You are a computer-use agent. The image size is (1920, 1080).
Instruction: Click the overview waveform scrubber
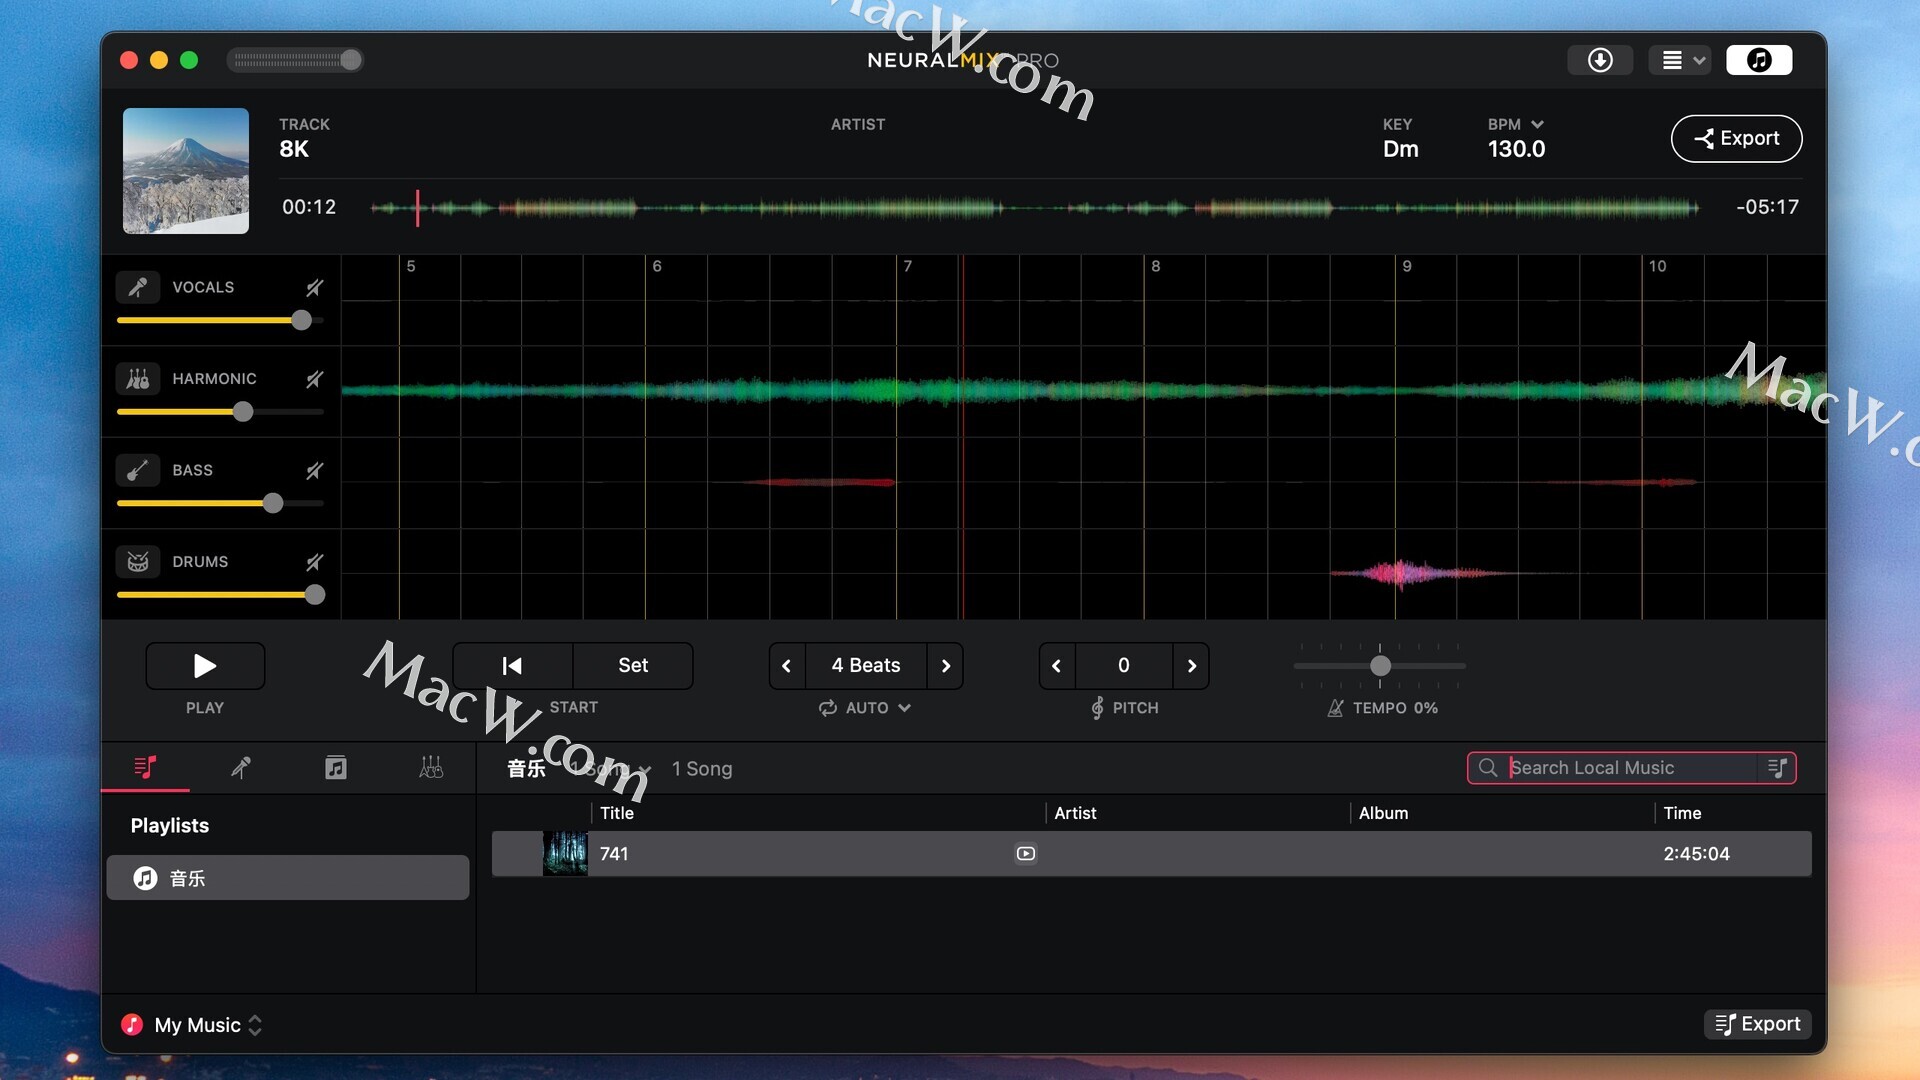1035,208
